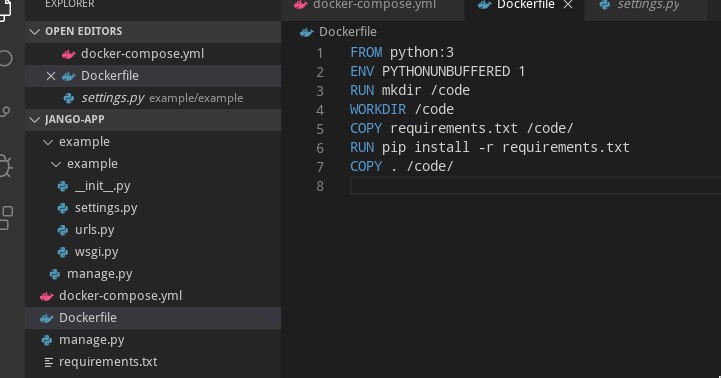
Task: Close the Dockerfile editor tab
Action: coord(568,5)
